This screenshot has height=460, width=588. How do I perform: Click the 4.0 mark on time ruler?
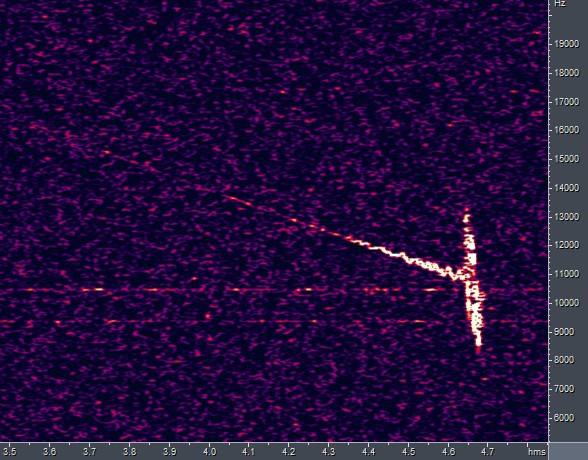pos(209,452)
